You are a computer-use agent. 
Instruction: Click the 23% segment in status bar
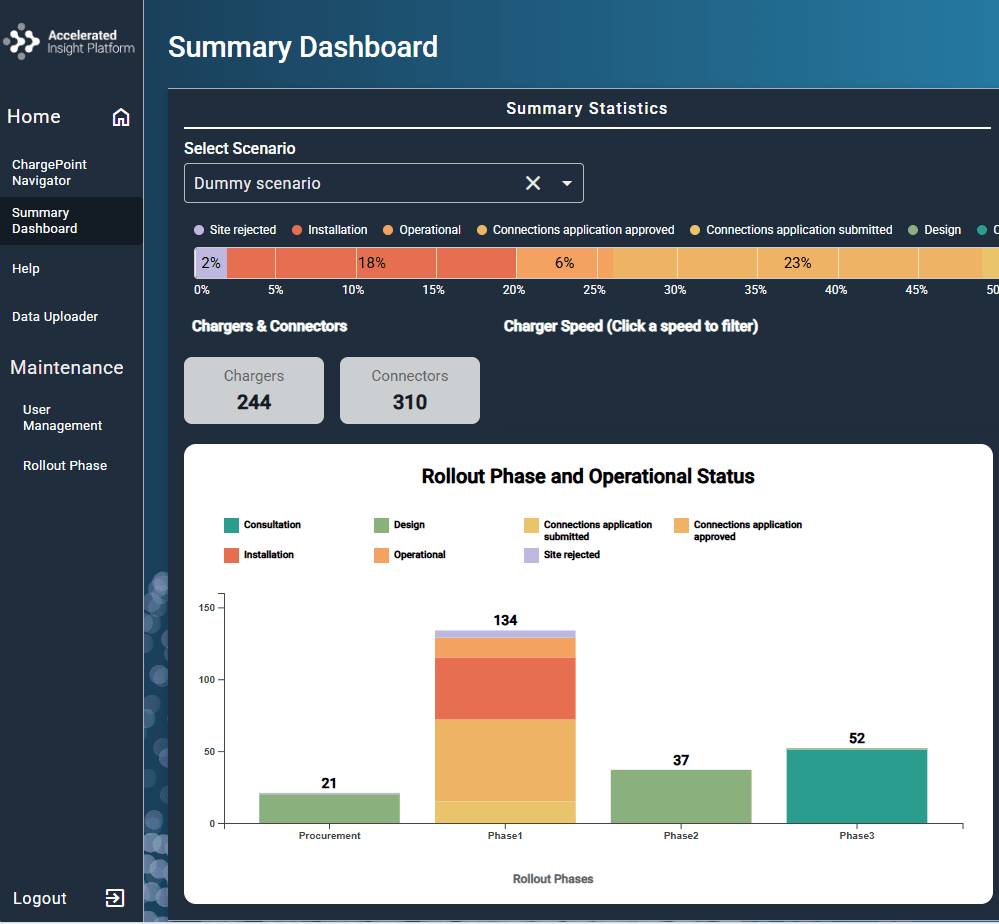pos(797,263)
